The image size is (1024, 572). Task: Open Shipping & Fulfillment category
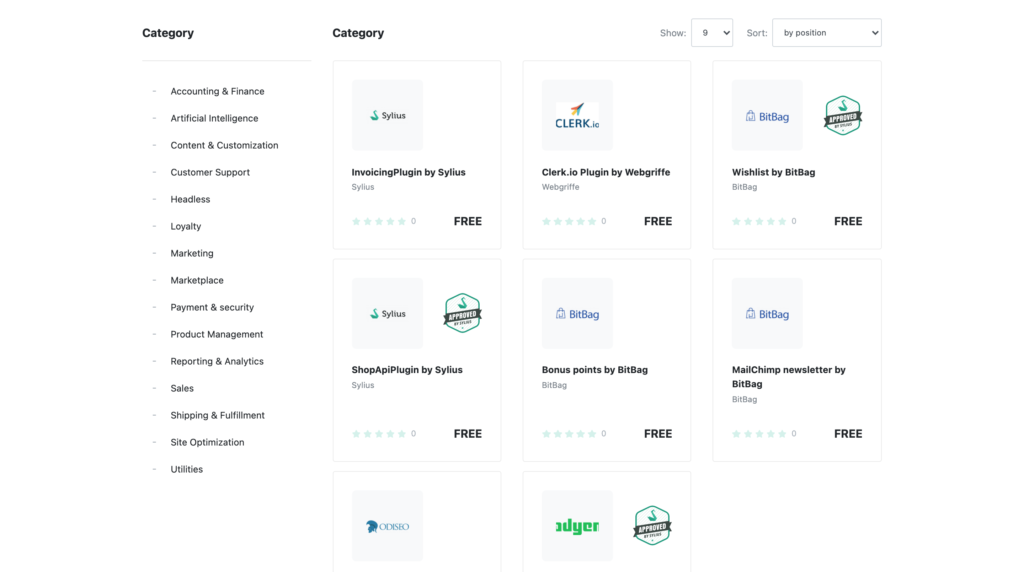pos(217,415)
